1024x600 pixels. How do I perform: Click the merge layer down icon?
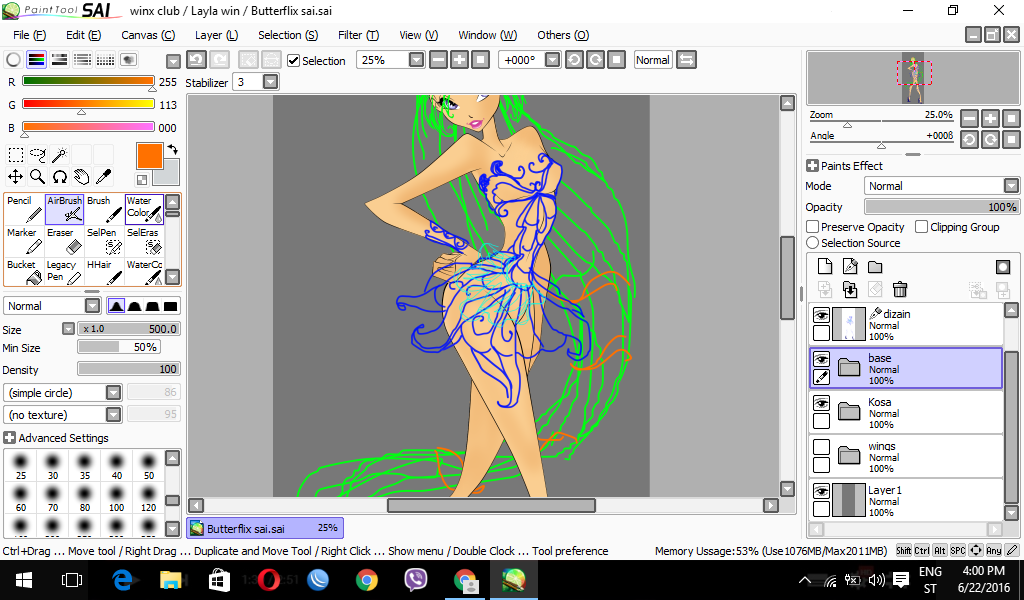(850, 289)
